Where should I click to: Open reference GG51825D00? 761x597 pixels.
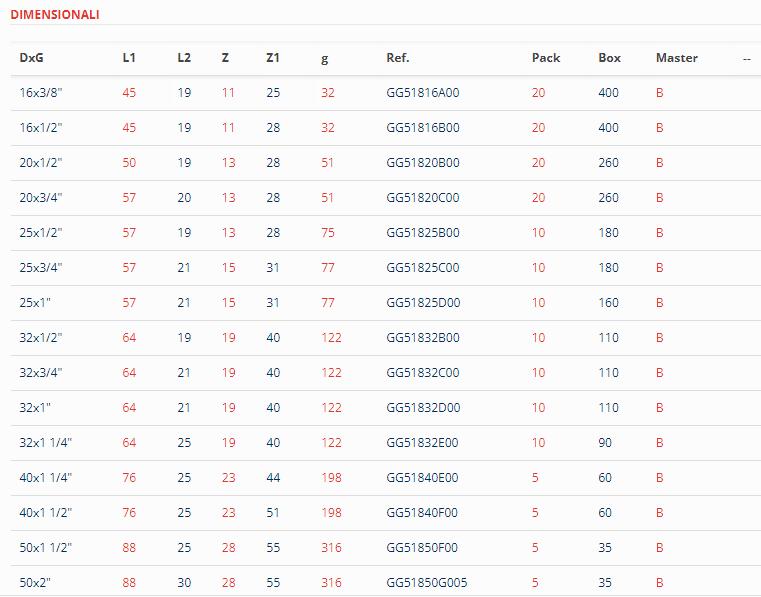pos(423,302)
